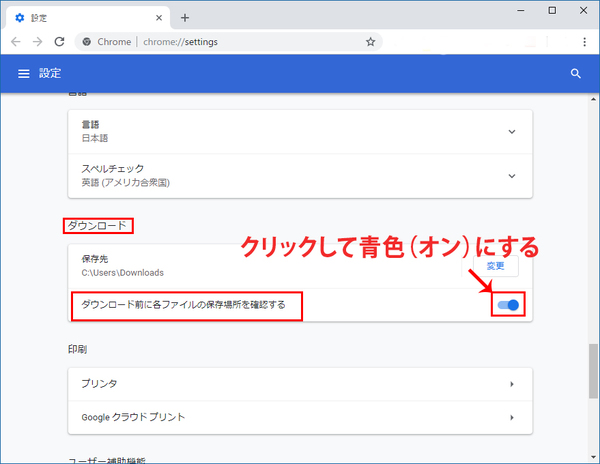
Task: Click the 変更 button for download location
Action: 496,267
